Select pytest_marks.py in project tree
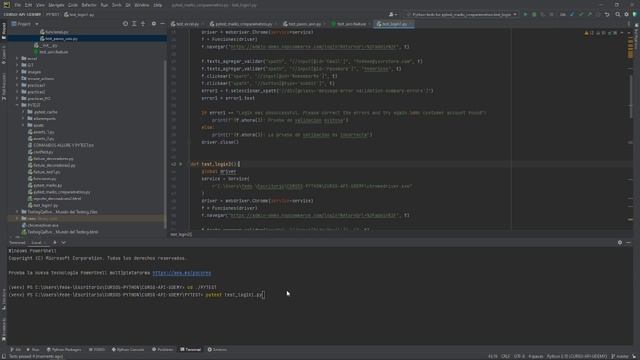Viewport: 640px width, 360px height. (45, 185)
